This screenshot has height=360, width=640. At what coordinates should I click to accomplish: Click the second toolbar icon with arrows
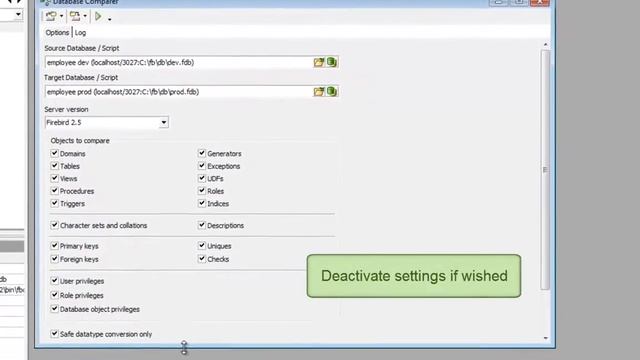75,16
